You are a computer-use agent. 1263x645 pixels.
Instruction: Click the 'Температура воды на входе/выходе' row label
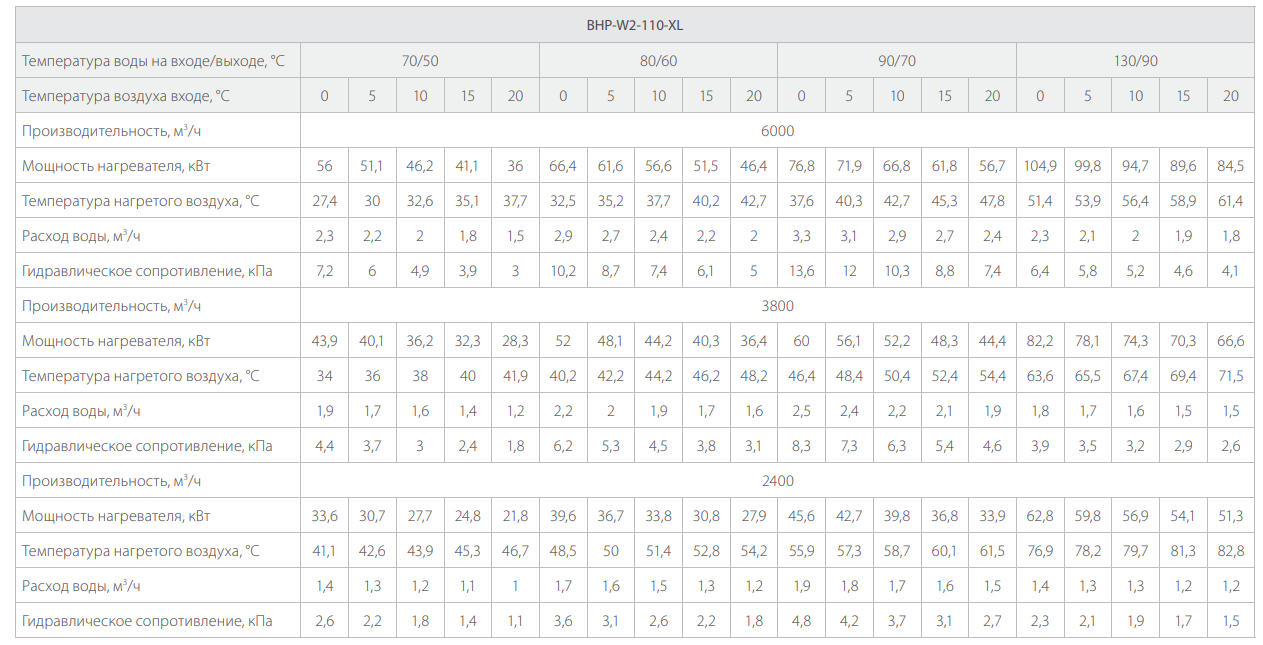pyautogui.click(x=153, y=61)
